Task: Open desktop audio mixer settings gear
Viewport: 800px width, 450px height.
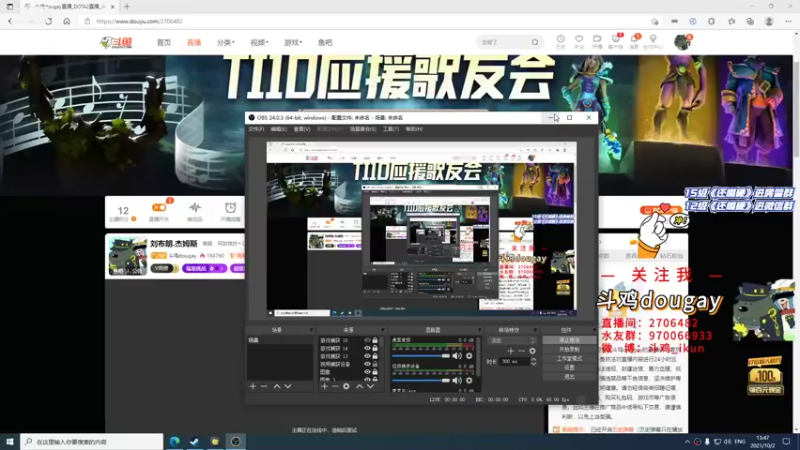Action: pos(469,356)
